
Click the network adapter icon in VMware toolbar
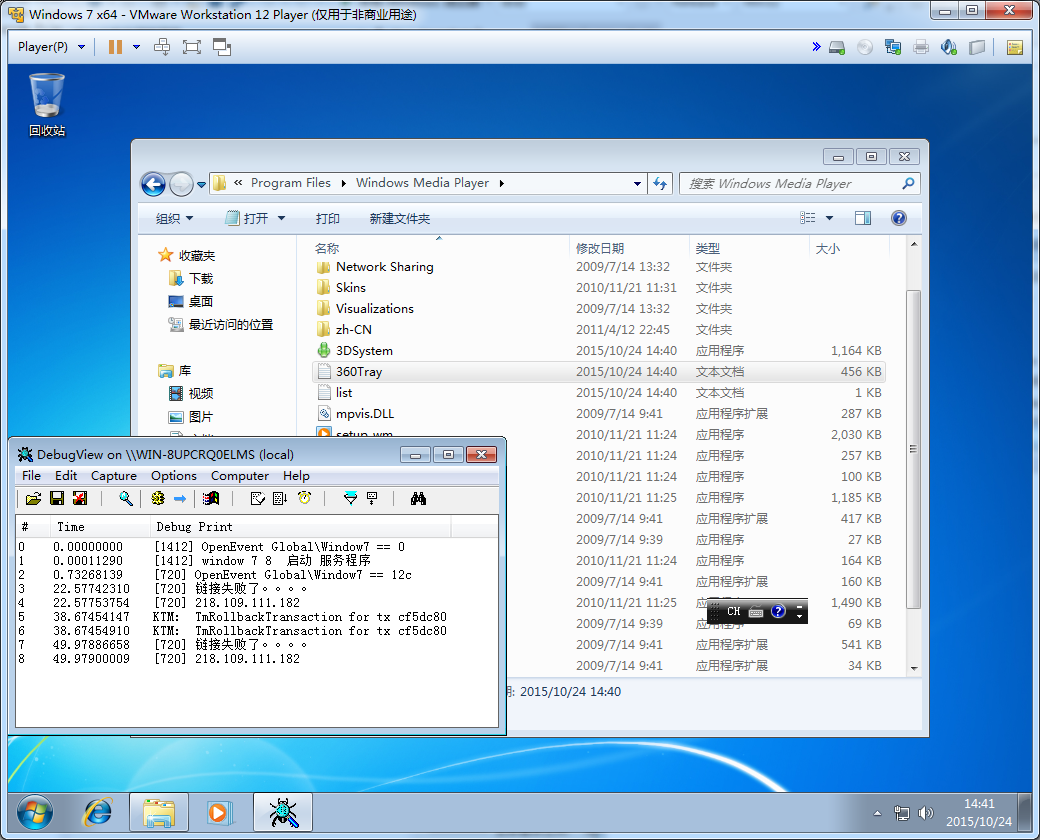tap(893, 47)
